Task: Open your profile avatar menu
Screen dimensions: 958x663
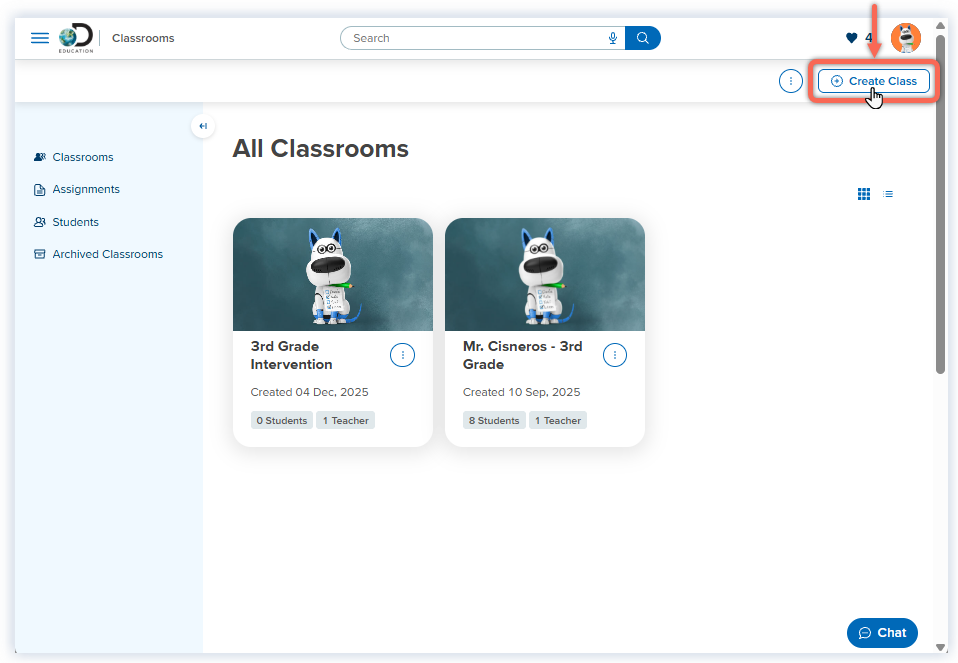Action: (x=905, y=37)
